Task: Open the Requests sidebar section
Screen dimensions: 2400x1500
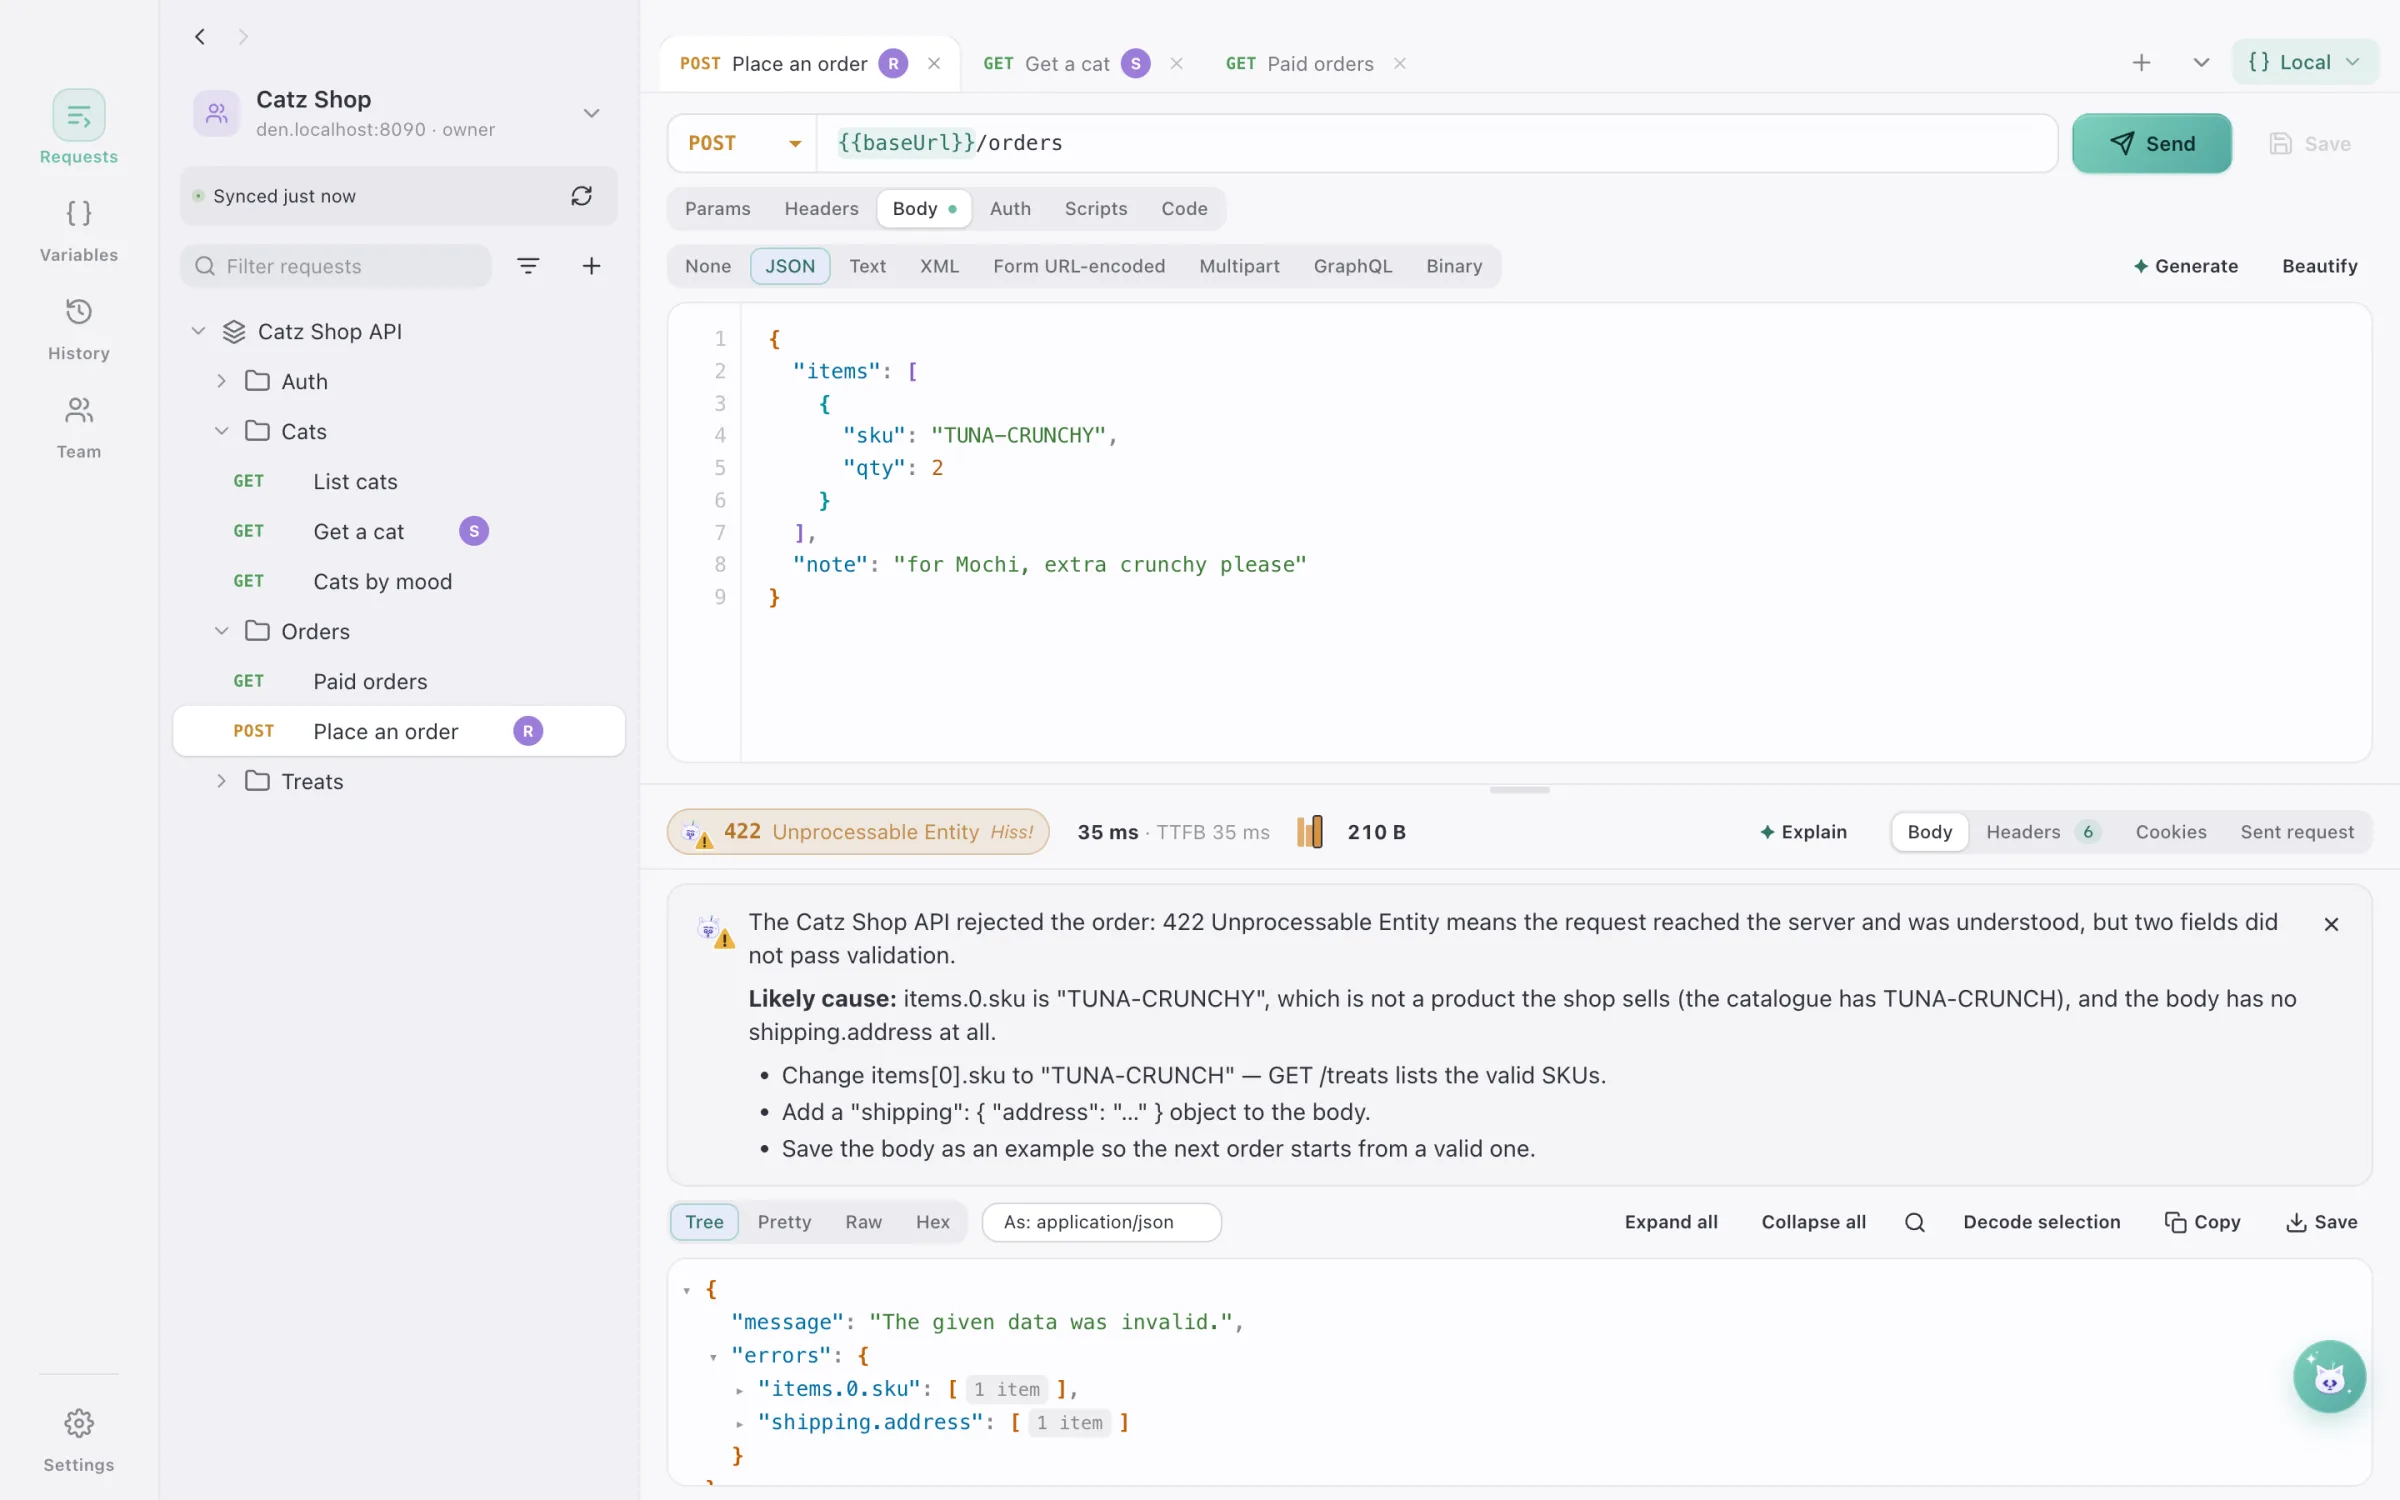Action: (x=78, y=128)
